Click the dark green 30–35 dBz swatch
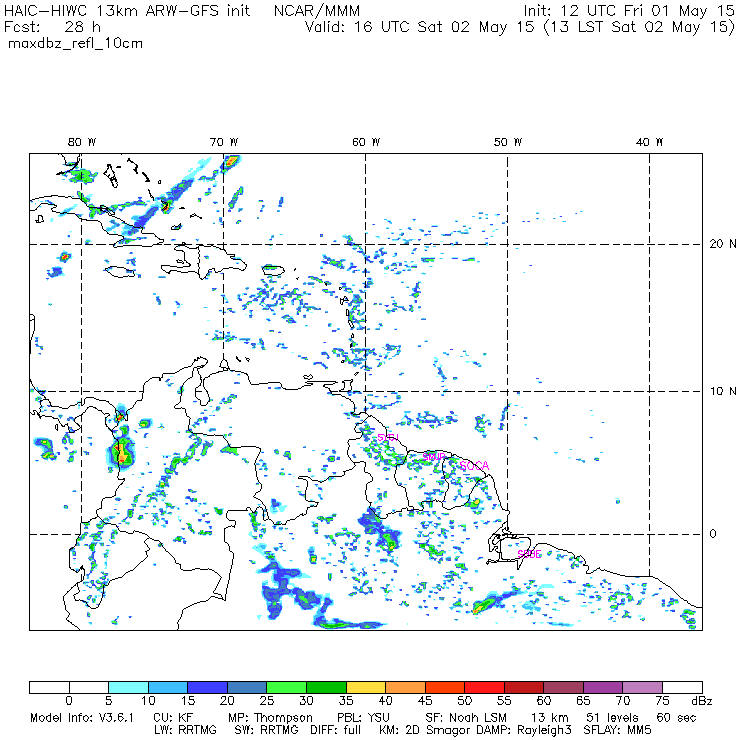 point(326,687)
